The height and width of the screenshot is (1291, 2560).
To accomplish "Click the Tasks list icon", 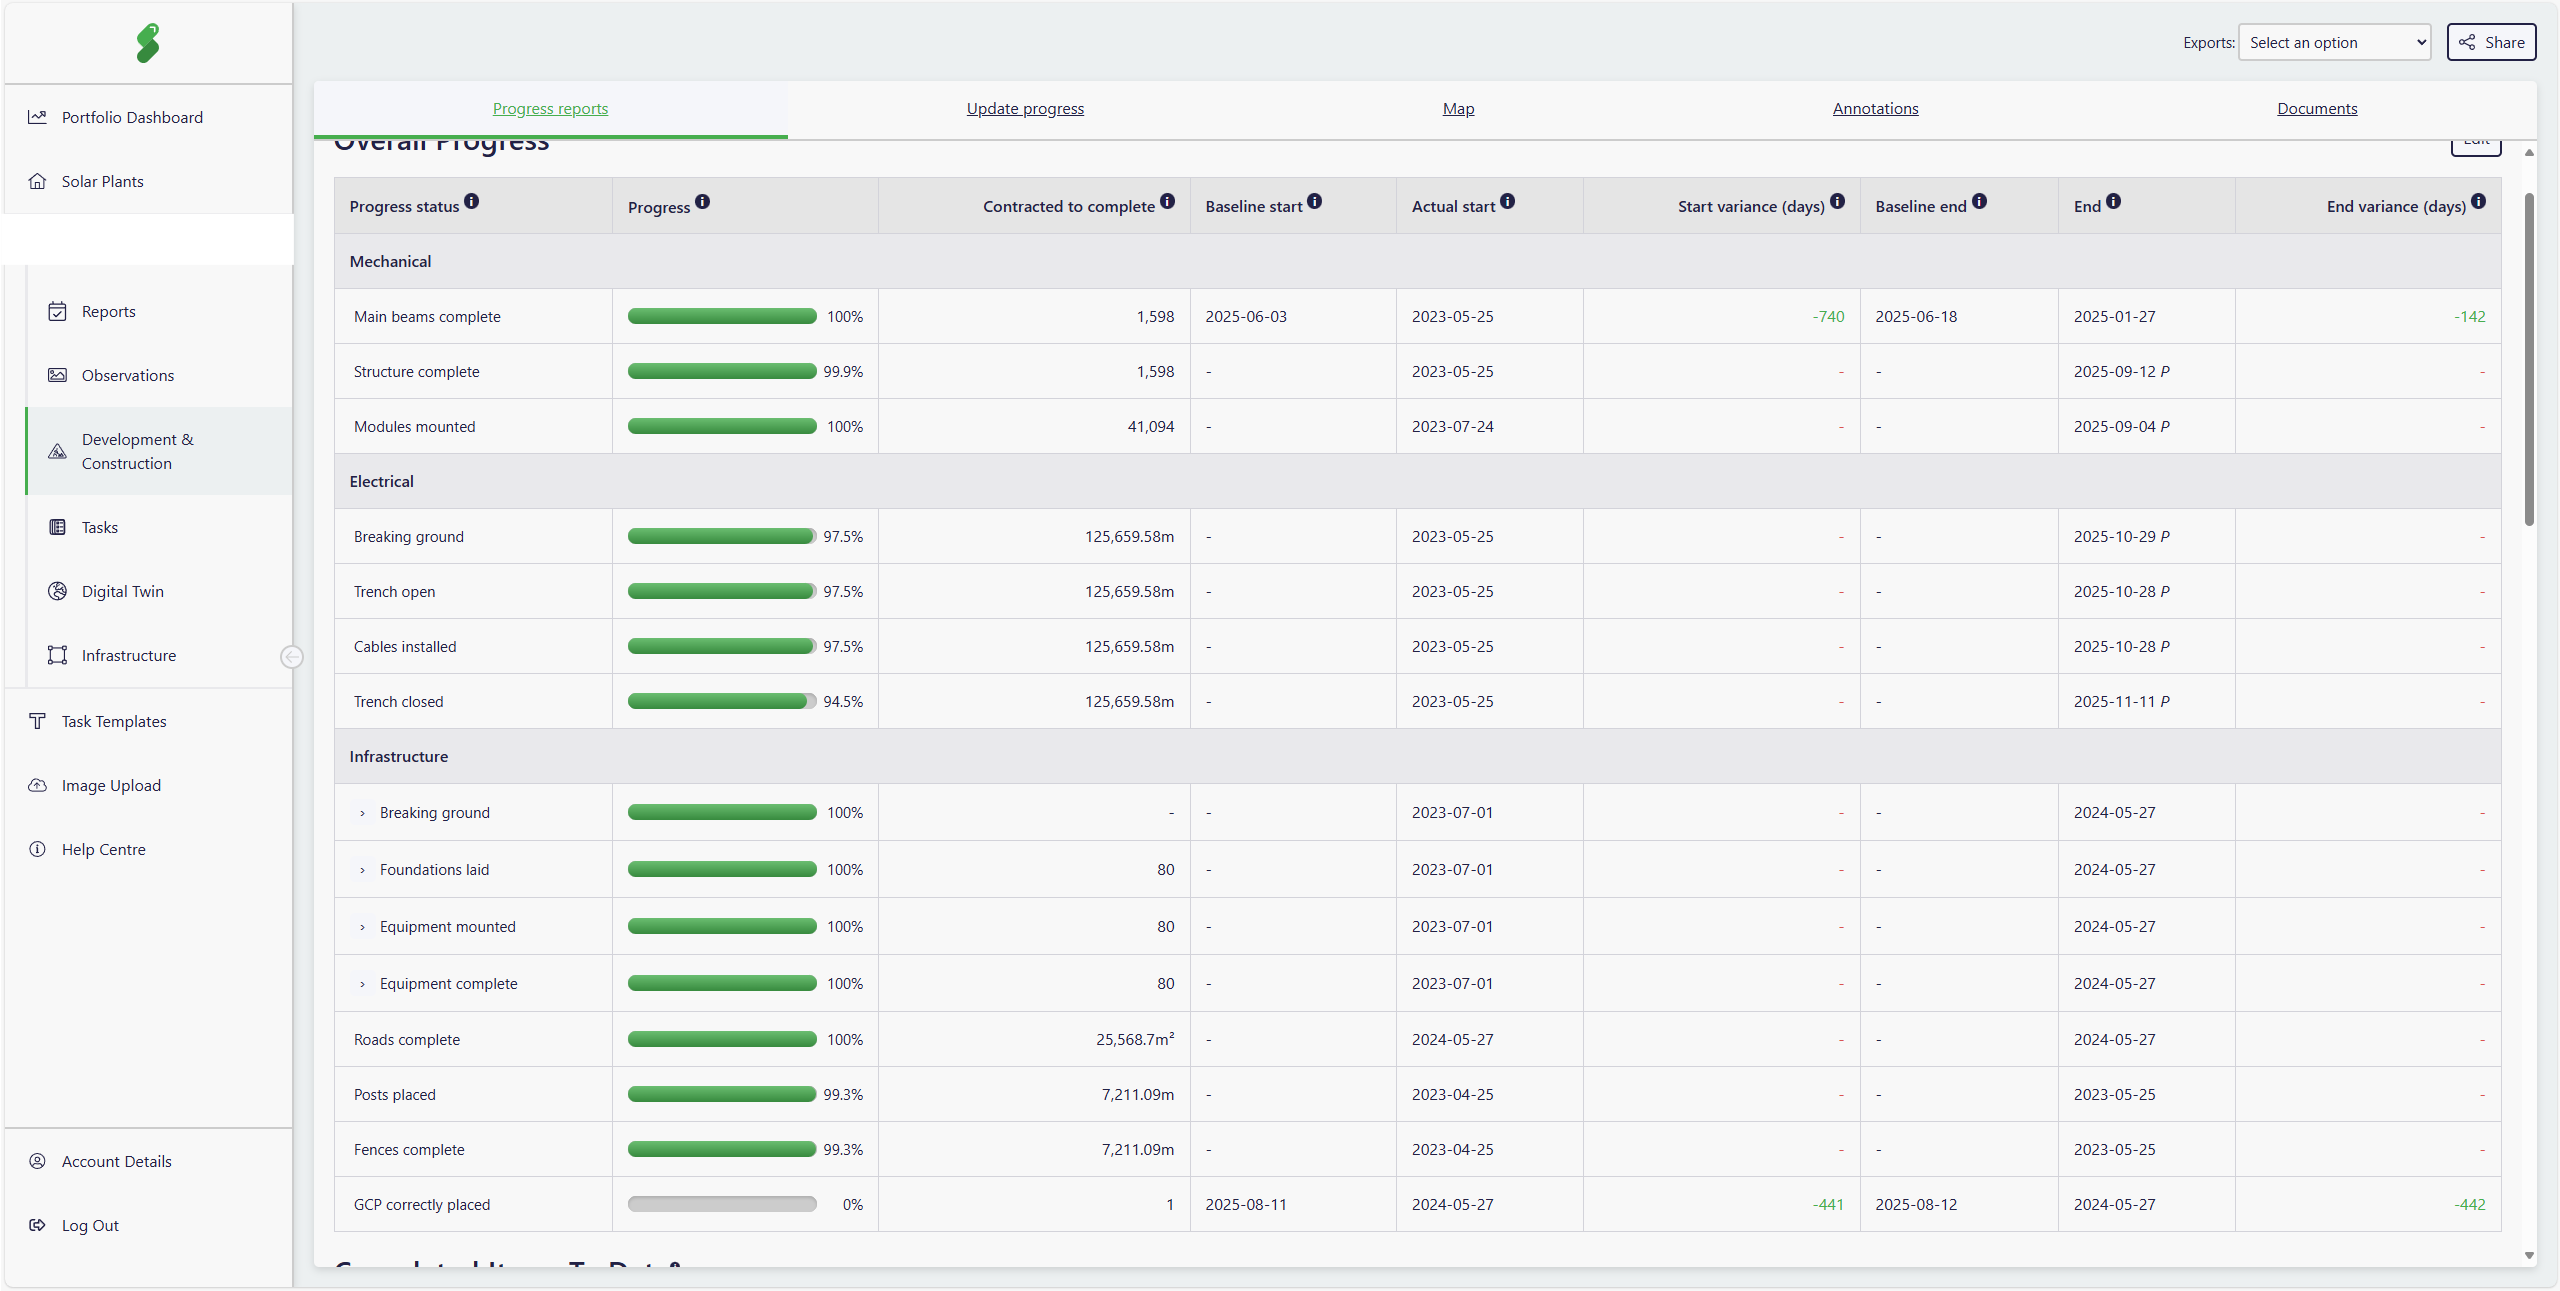I will pyautogui.click(x=57, y=527).
